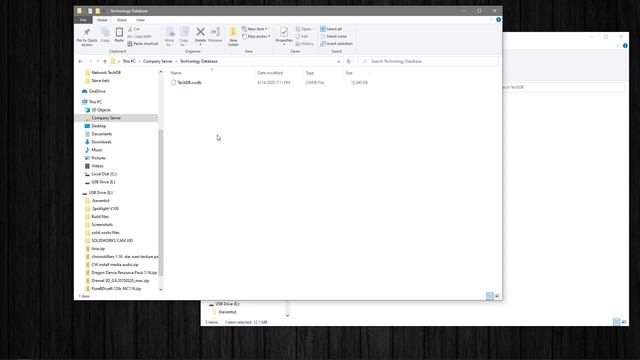
Task: Switch to the View ribbon tab
Action: [140, 20]
